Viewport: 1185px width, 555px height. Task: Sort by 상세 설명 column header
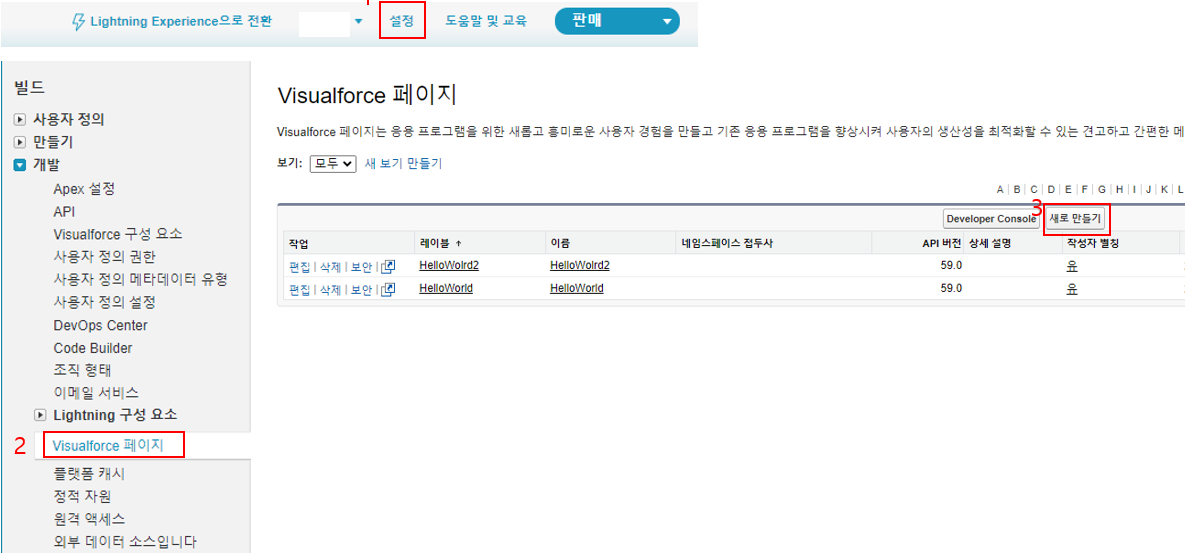[990, 243]
